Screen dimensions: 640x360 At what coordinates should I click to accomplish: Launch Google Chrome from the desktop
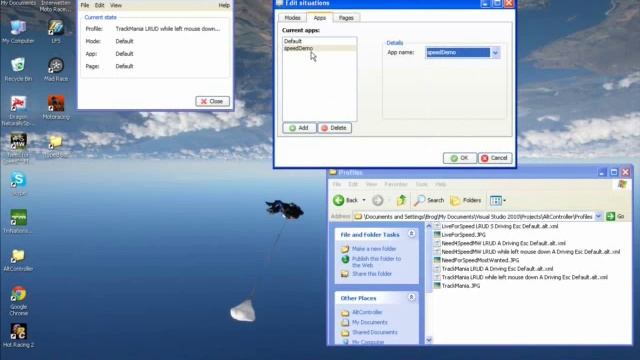[x=18, y=300]
